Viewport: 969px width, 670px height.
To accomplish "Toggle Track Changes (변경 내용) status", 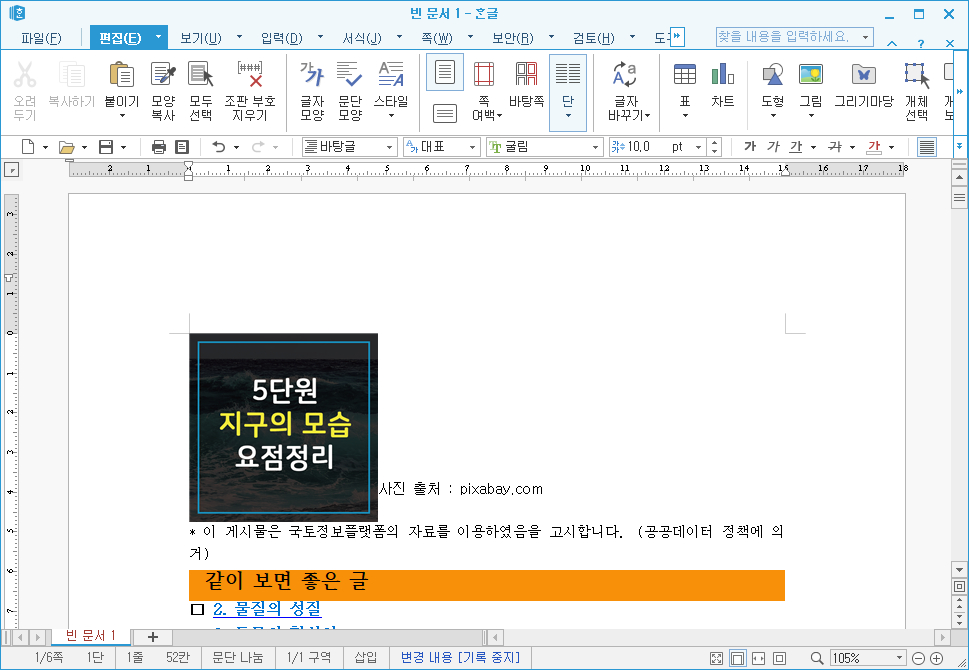I will click(x=460, y=657).
